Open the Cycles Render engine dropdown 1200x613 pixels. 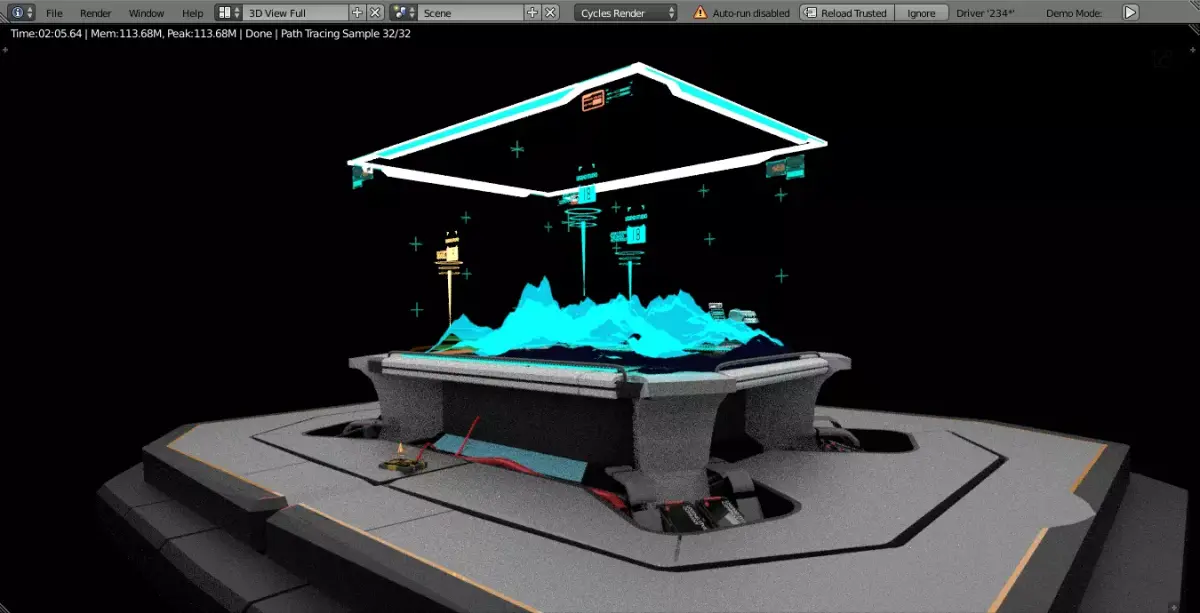626,13
